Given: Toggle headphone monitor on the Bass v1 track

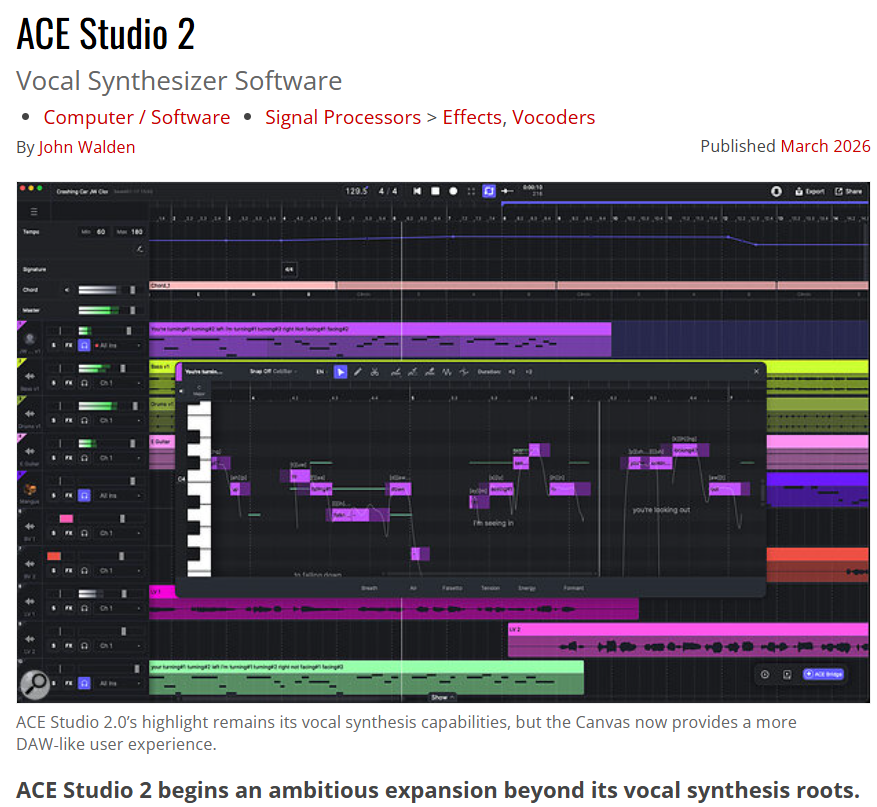Looking at the screenshot, I should [84, 383].
